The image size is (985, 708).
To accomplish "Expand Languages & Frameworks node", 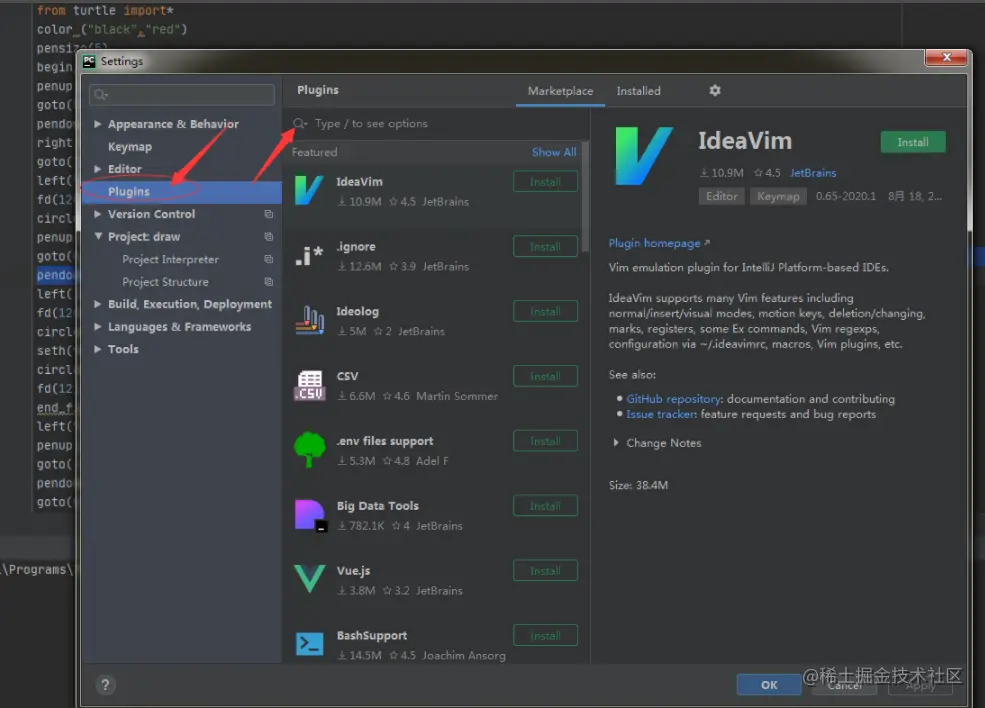I will pos(98,327).
